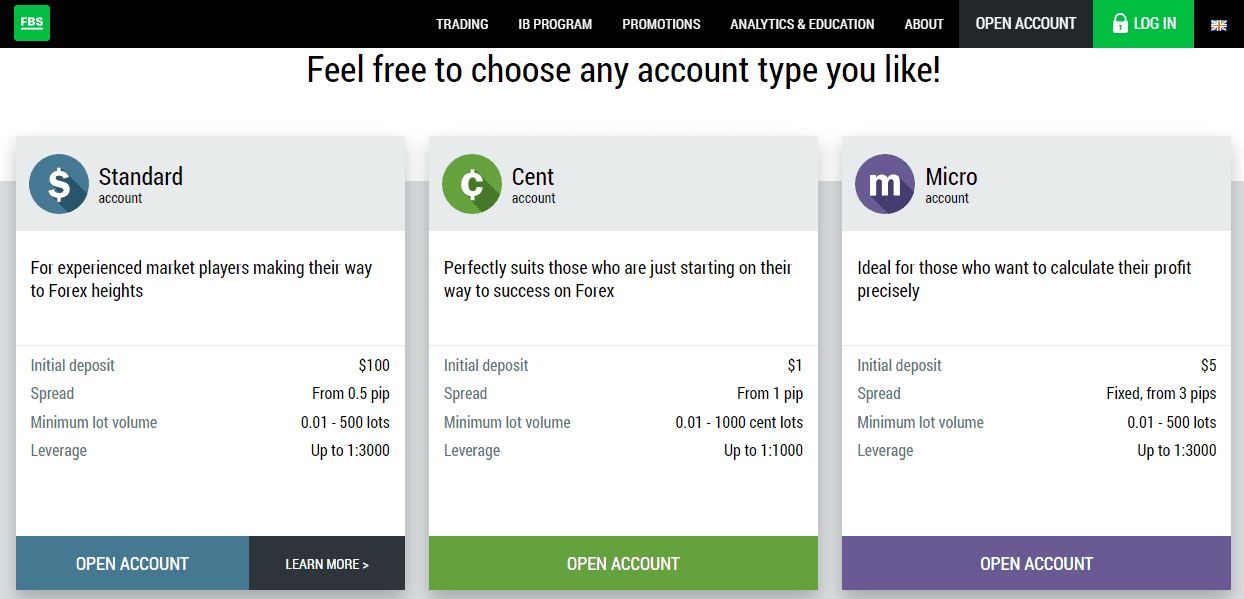Screen dimensions: 1244x599
Task: Open a Standard account via blue button
Action: (132, 564)
